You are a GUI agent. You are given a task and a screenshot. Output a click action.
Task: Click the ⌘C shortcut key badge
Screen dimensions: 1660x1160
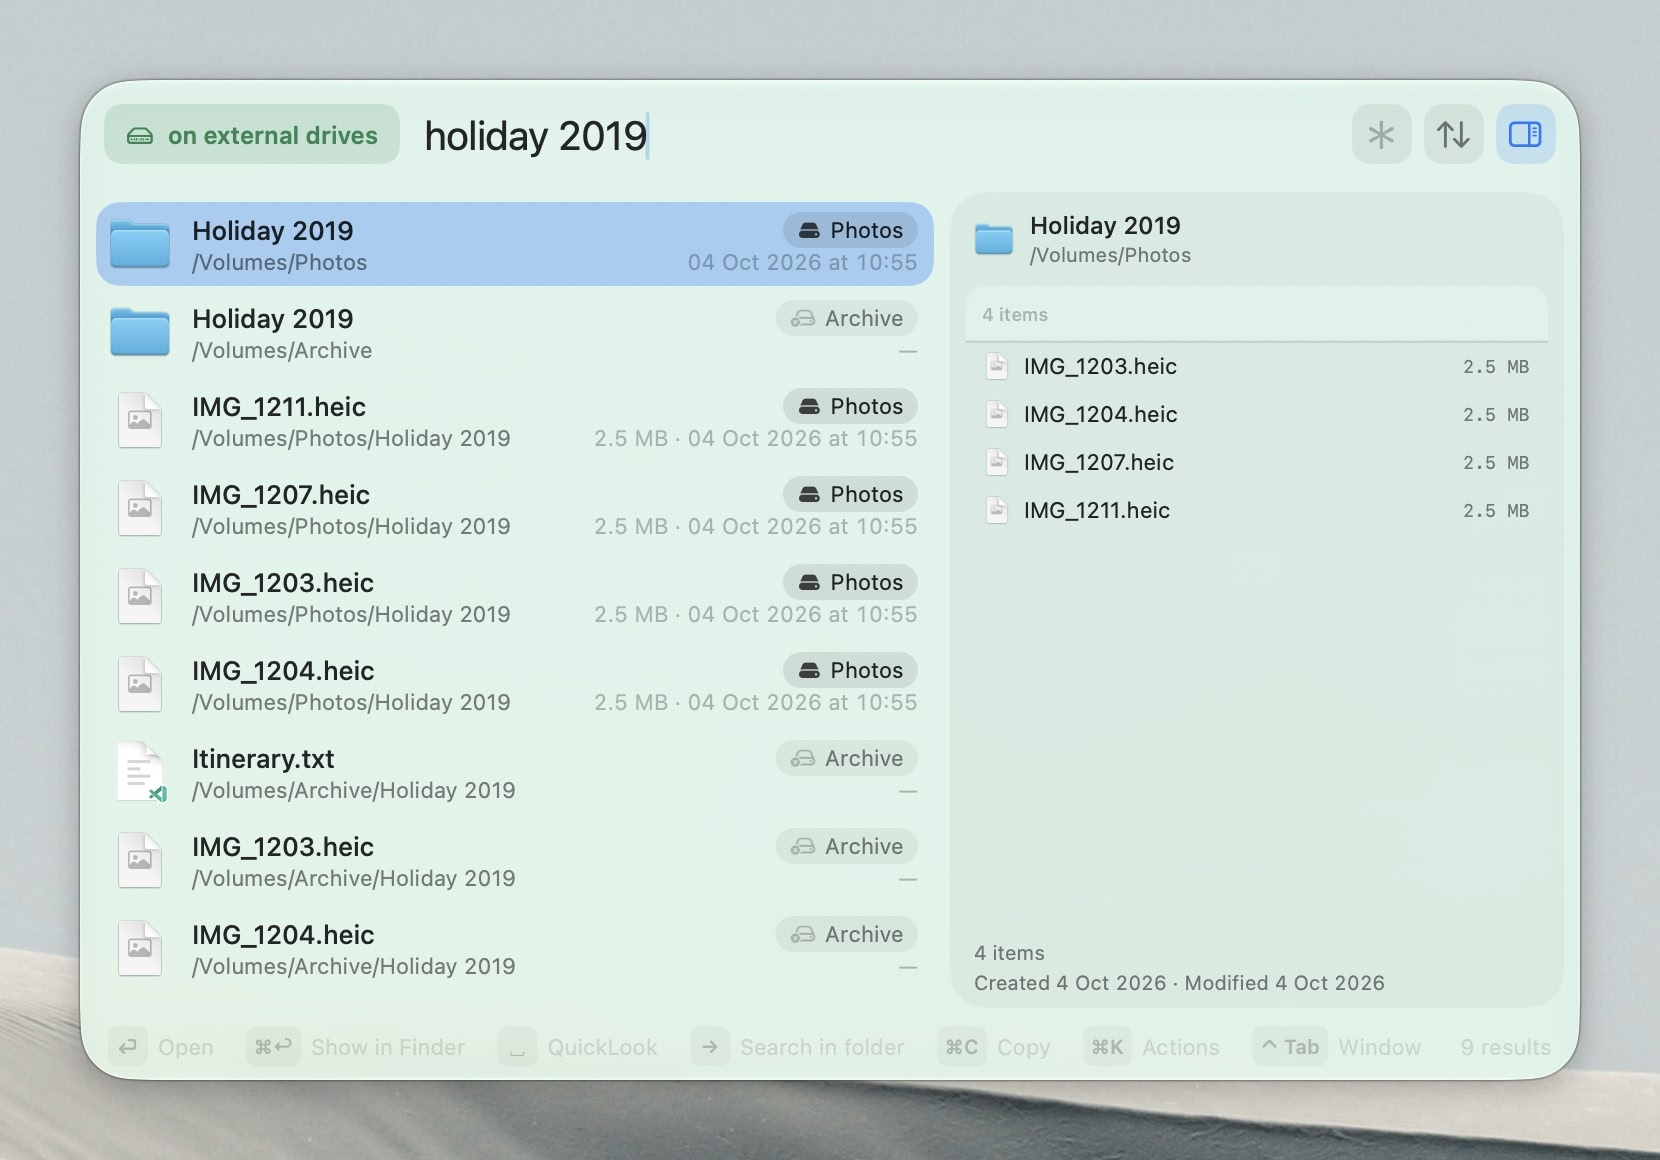[x=962, y=1047]
